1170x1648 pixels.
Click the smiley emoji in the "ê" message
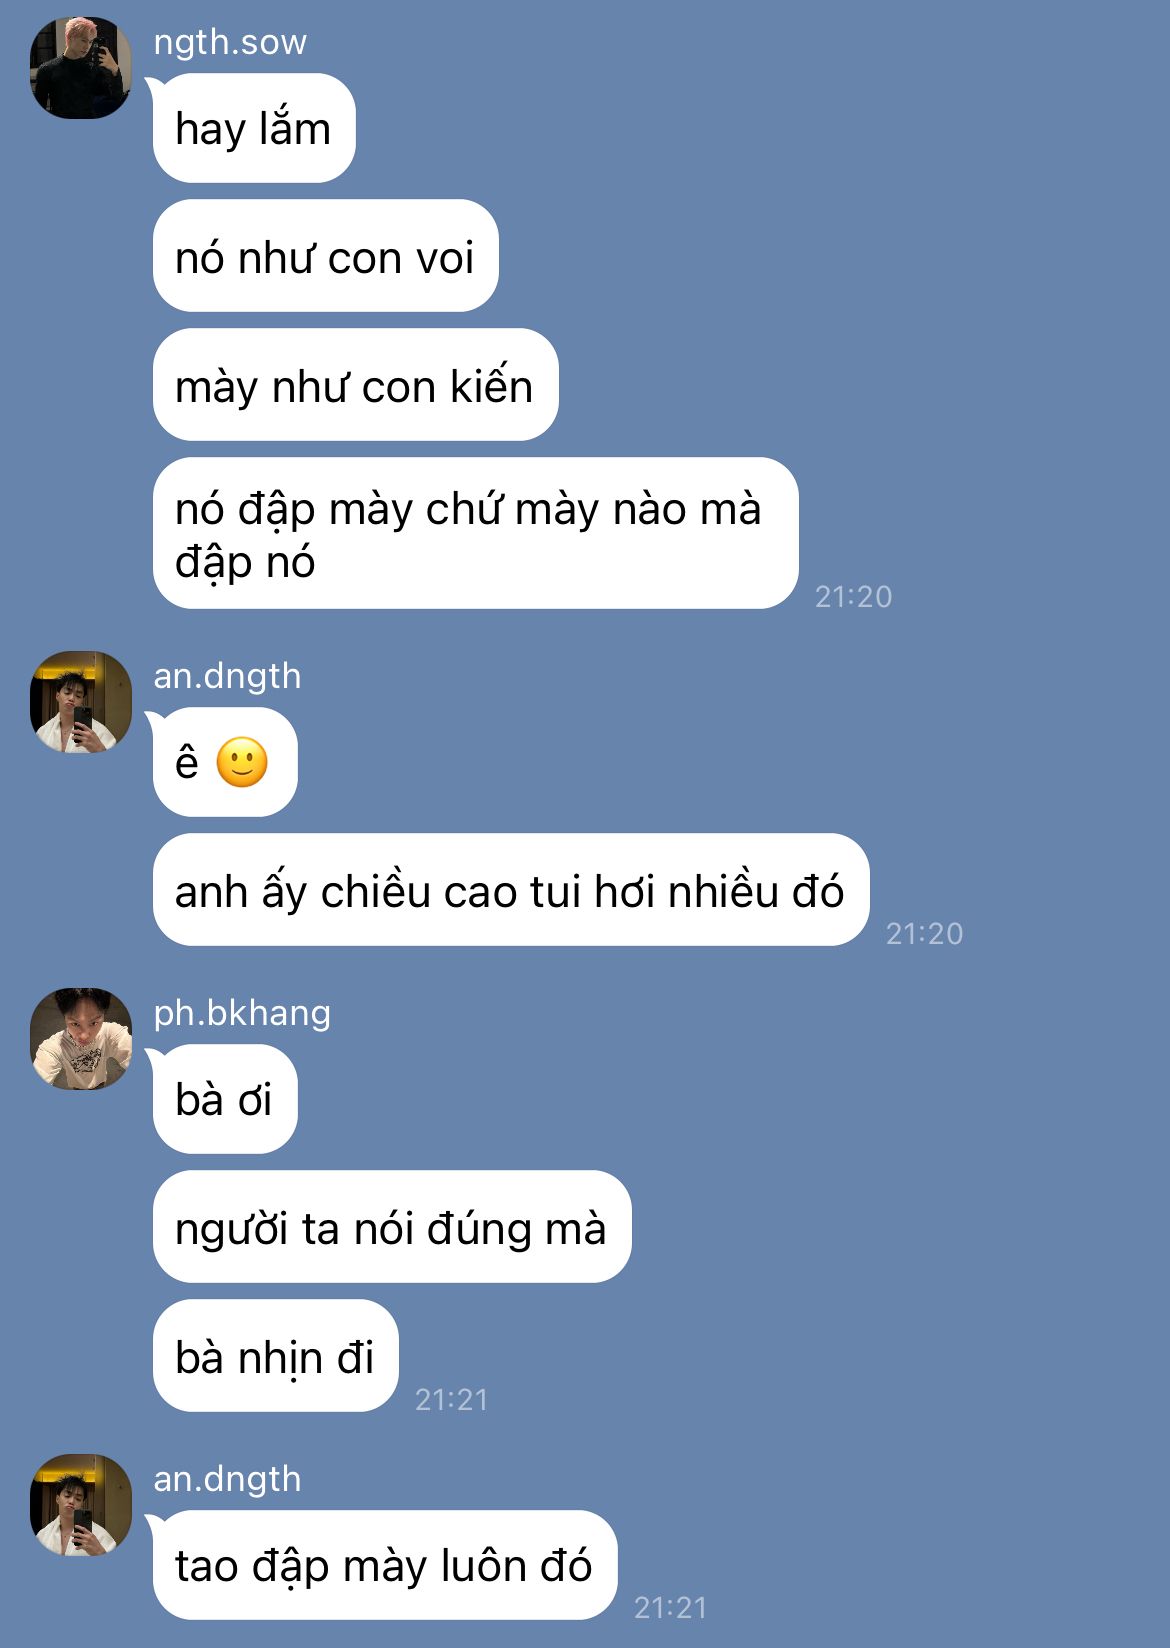click(242, 763)
